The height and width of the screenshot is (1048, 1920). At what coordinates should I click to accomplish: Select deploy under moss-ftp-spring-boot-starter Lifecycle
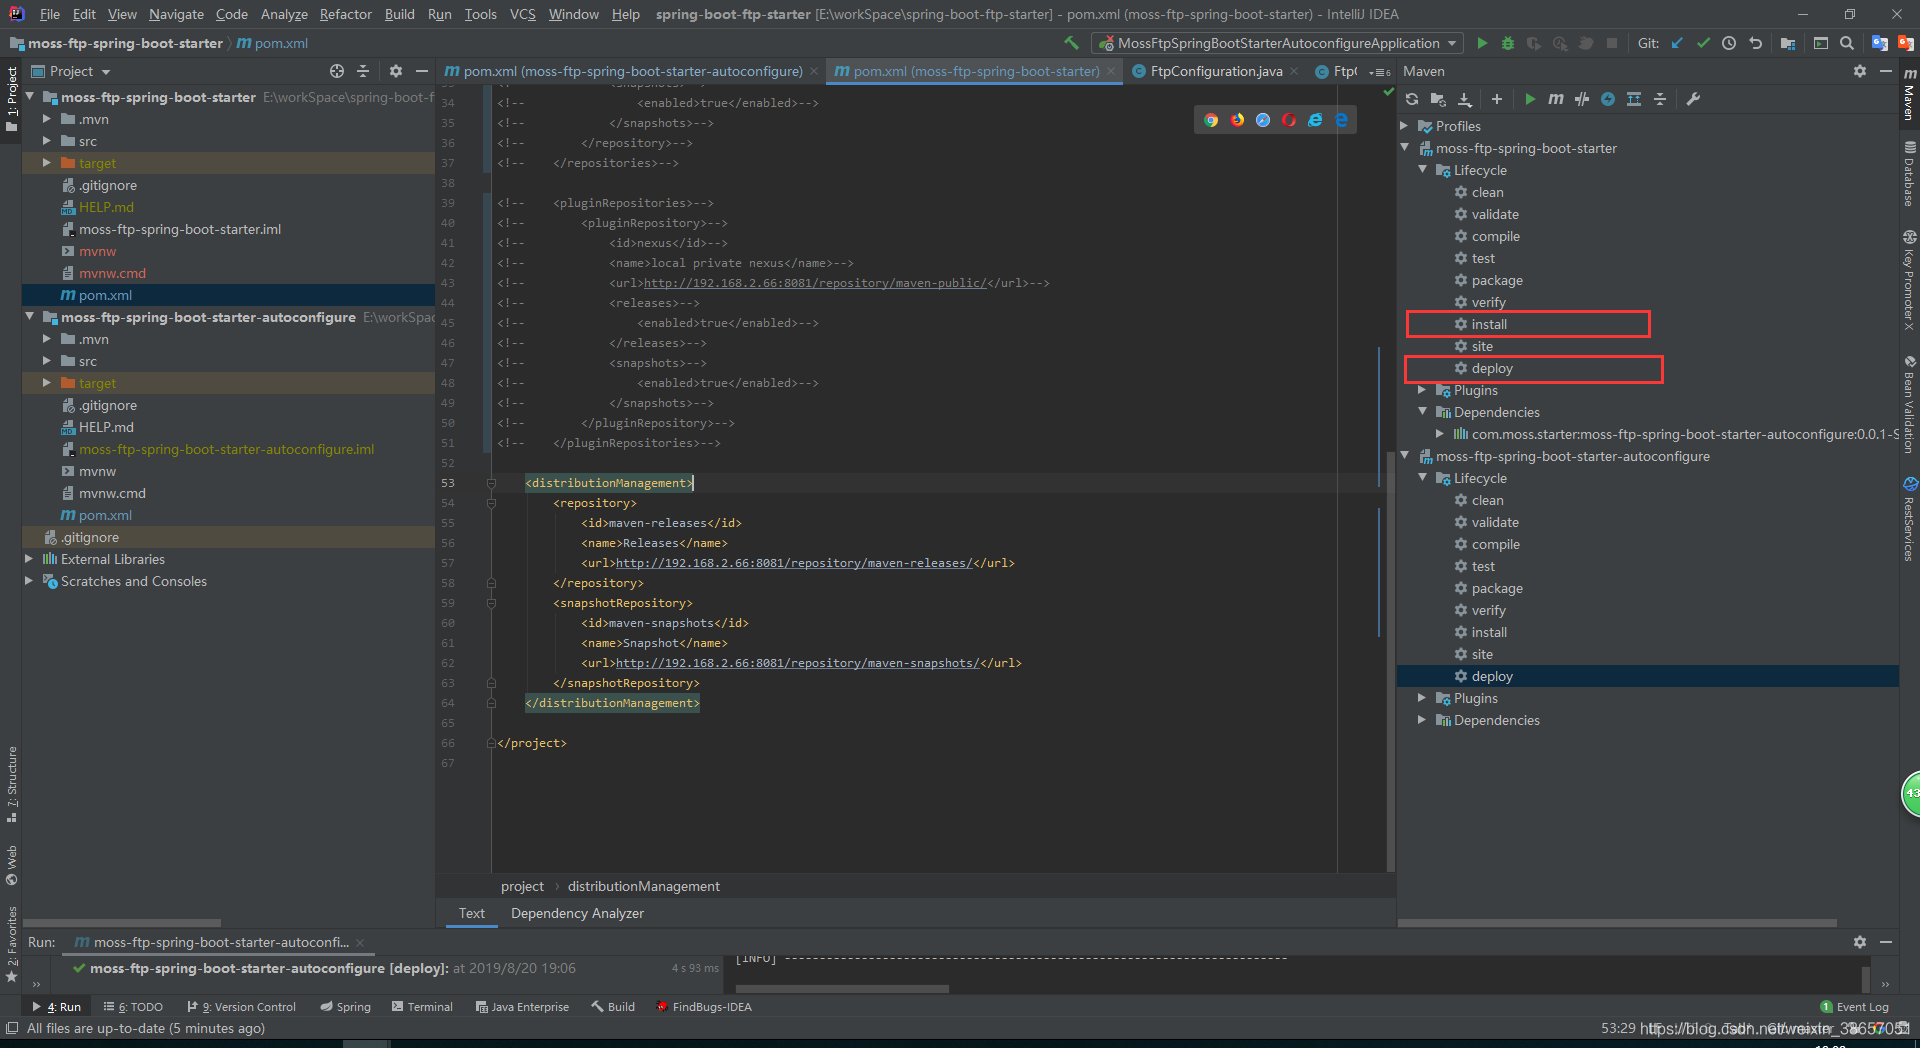pyautogui.click(x=1491, y=368)
